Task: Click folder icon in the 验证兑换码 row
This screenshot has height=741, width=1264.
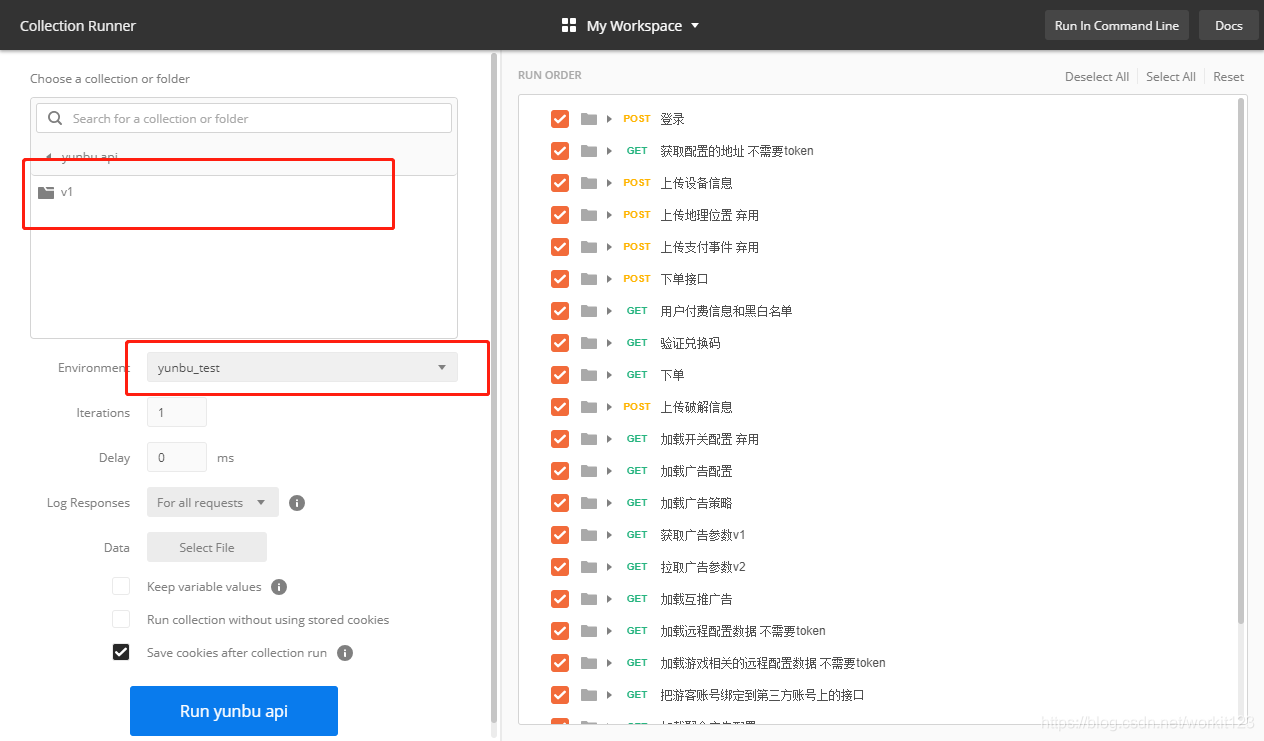Action: coord(588,343)
